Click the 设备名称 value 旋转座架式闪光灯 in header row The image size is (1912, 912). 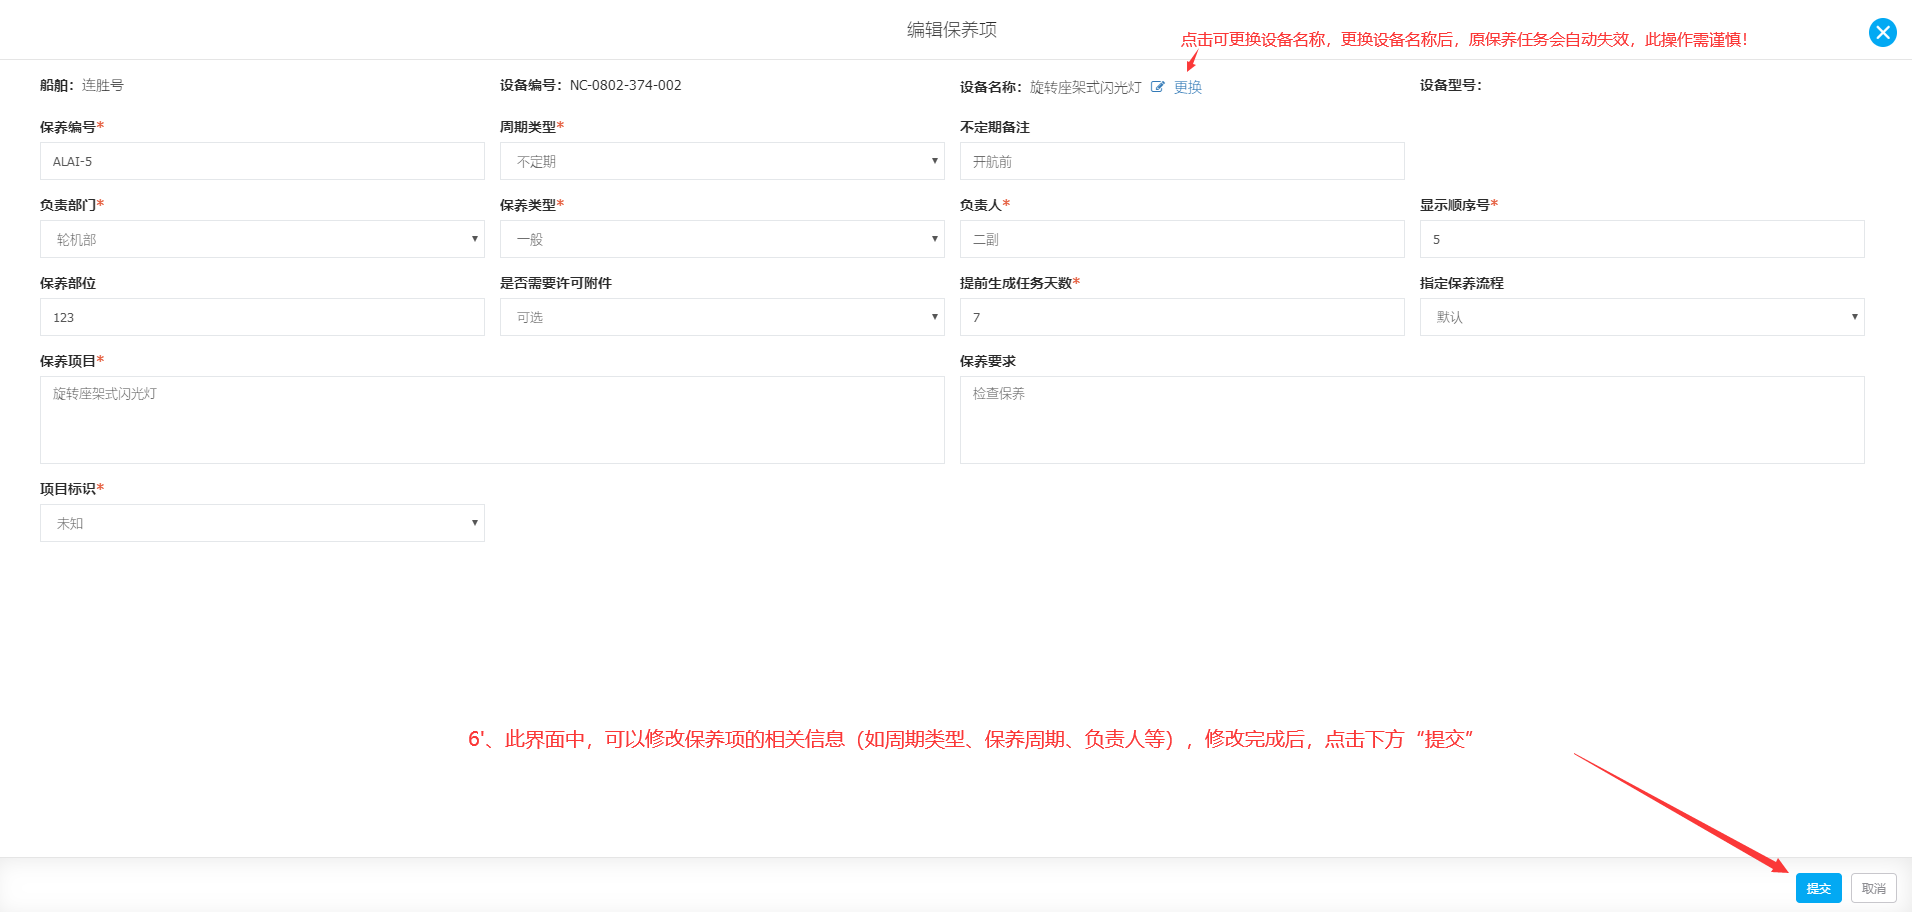coord(1085,87)
